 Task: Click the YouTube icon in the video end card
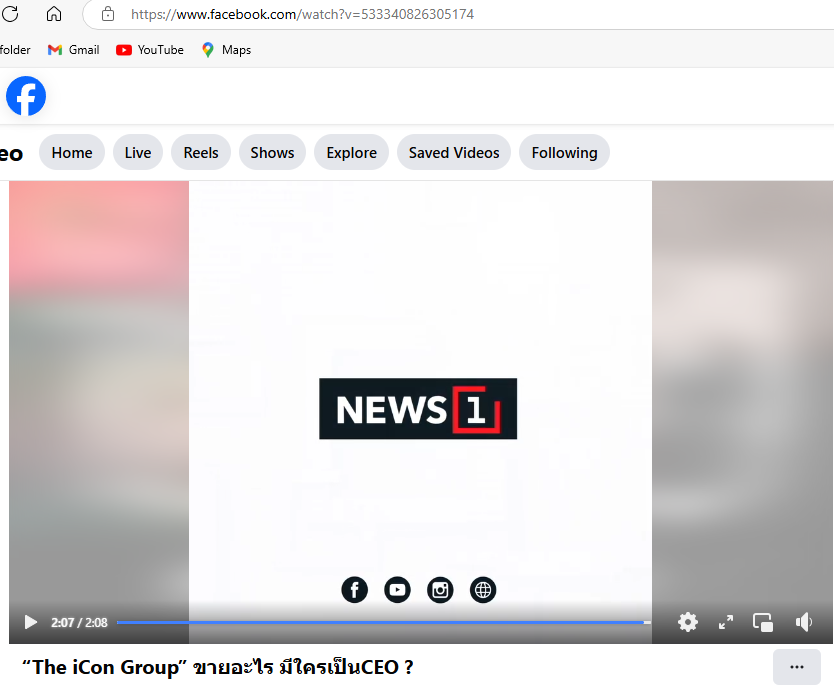click(397, 590)
